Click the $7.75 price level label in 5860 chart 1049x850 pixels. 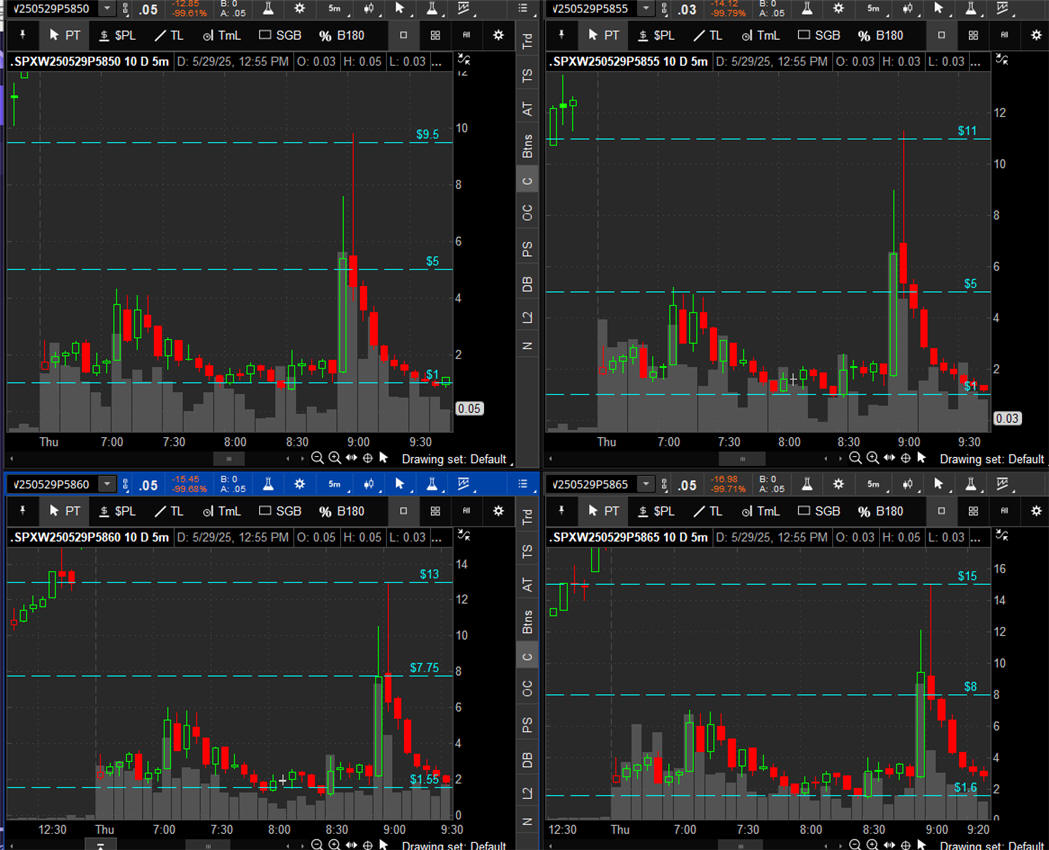click(425, 667)
